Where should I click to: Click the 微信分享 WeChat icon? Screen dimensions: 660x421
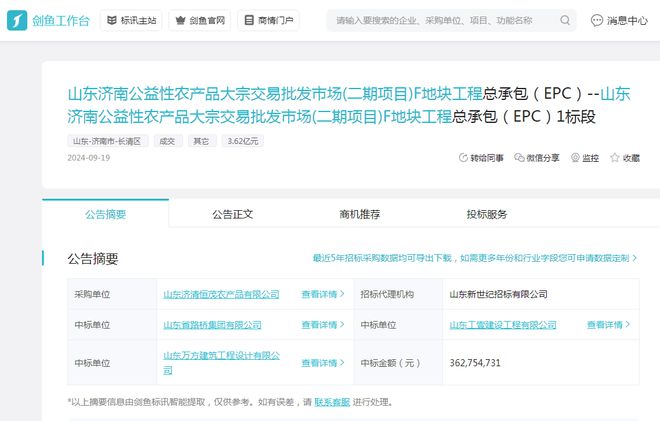[x=519, y=158]
